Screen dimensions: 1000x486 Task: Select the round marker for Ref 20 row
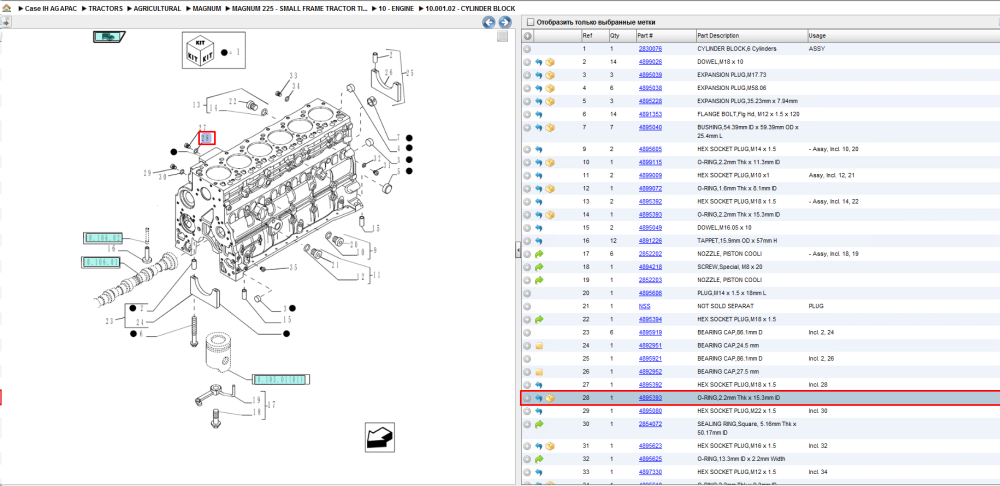(x=527, y=293)
